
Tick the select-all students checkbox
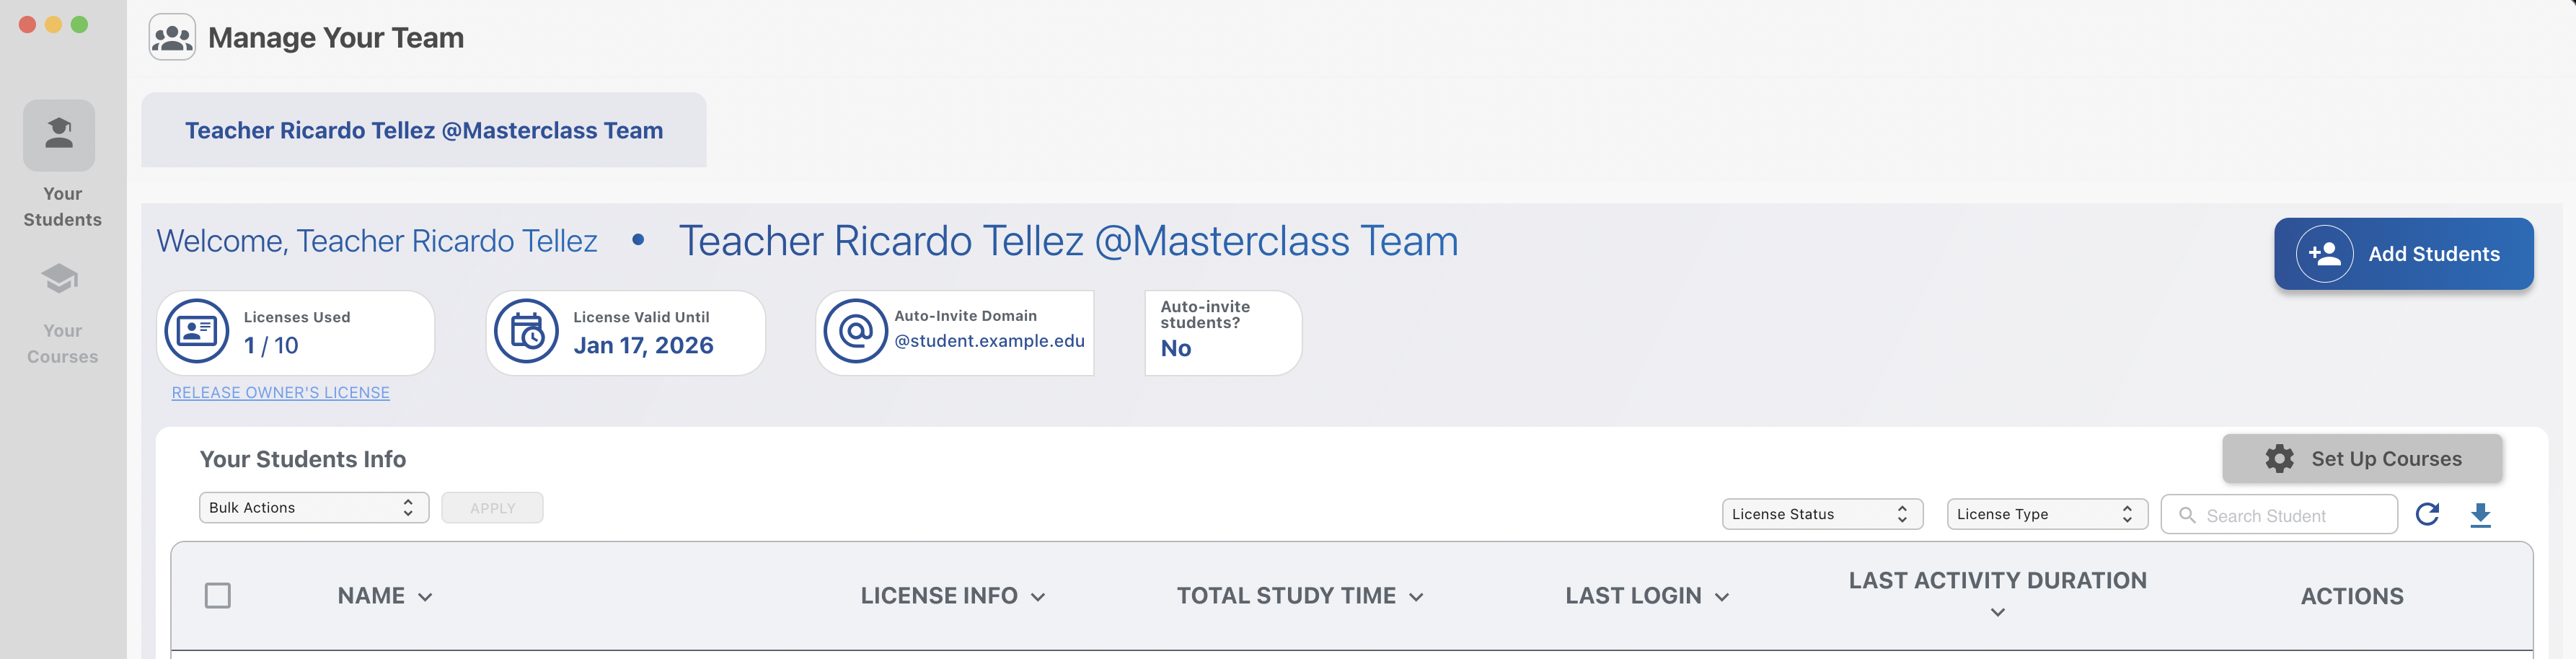tap(218, 596)
